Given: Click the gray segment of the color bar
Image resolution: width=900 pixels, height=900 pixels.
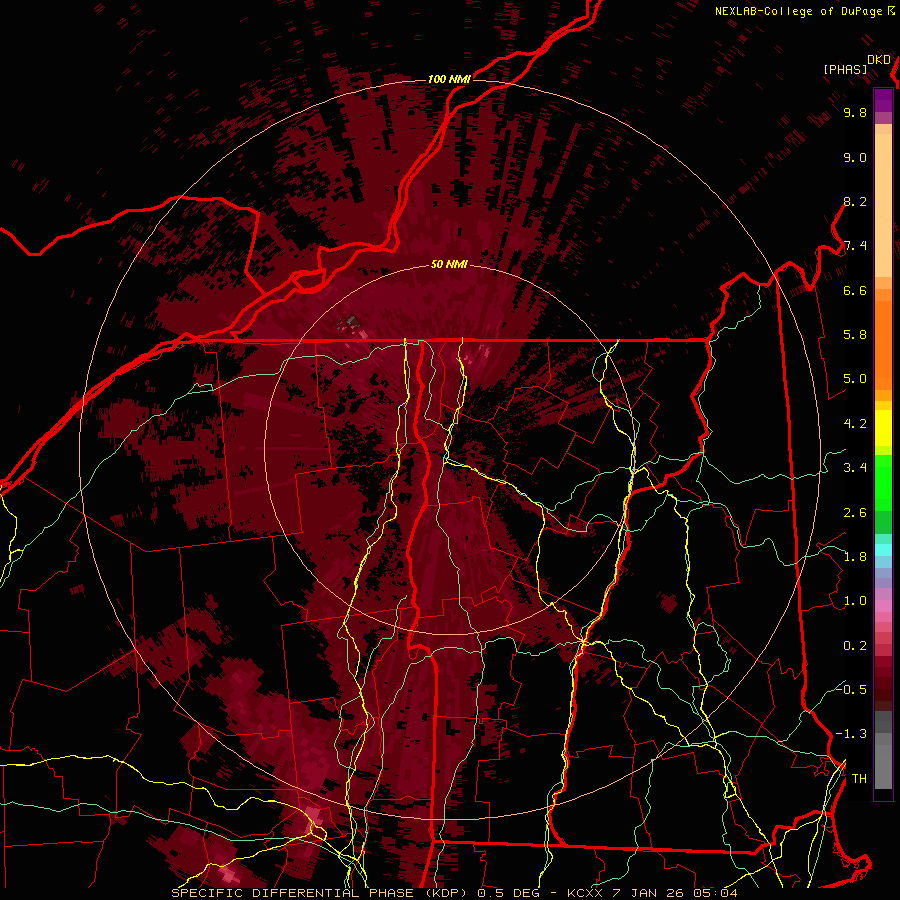Looking at the screenshot, I should [883, 749].
